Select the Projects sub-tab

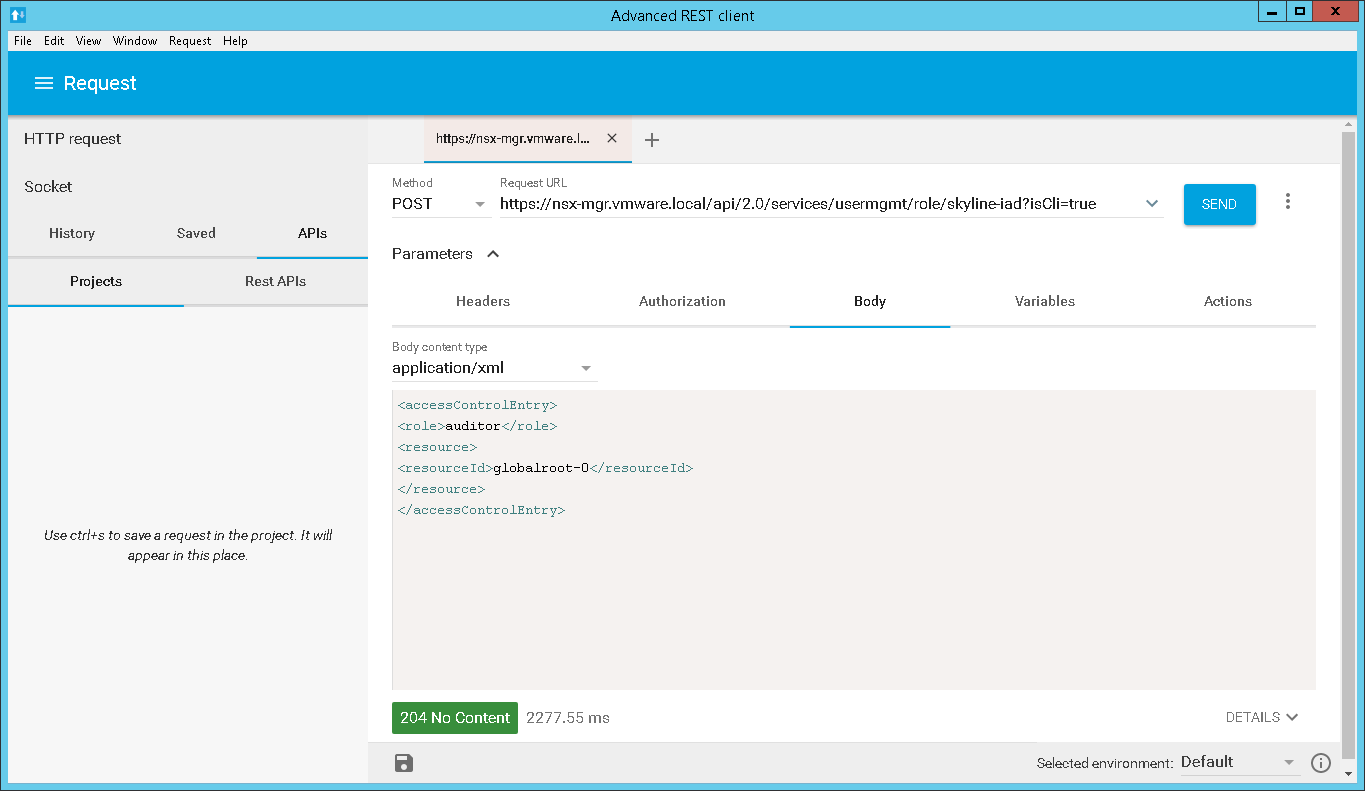96,281
